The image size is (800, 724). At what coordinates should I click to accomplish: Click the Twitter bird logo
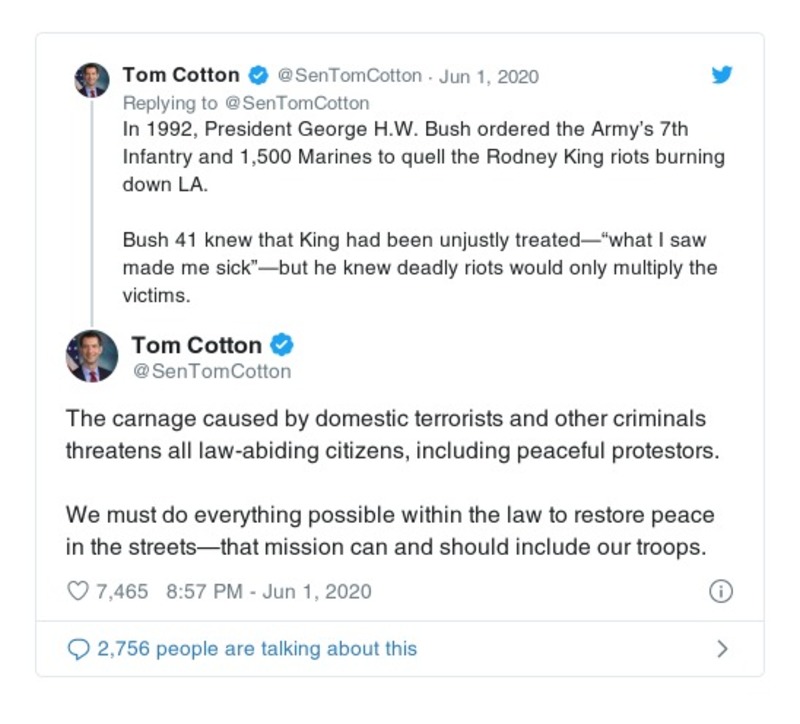(722, 76)
